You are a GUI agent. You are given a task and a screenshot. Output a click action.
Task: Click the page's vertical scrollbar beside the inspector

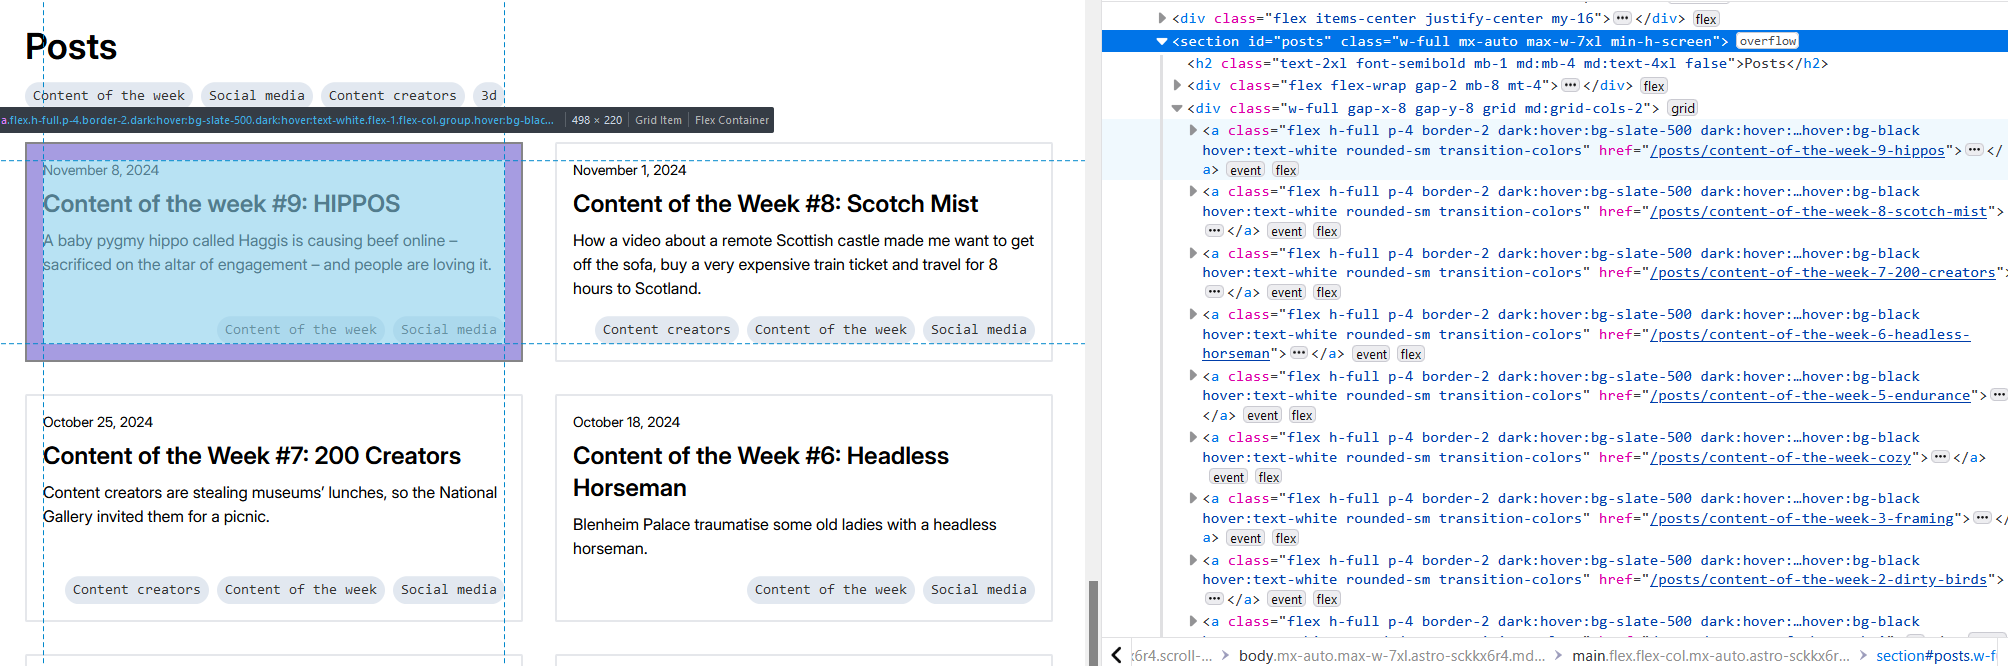click(x=1093, y=620)
